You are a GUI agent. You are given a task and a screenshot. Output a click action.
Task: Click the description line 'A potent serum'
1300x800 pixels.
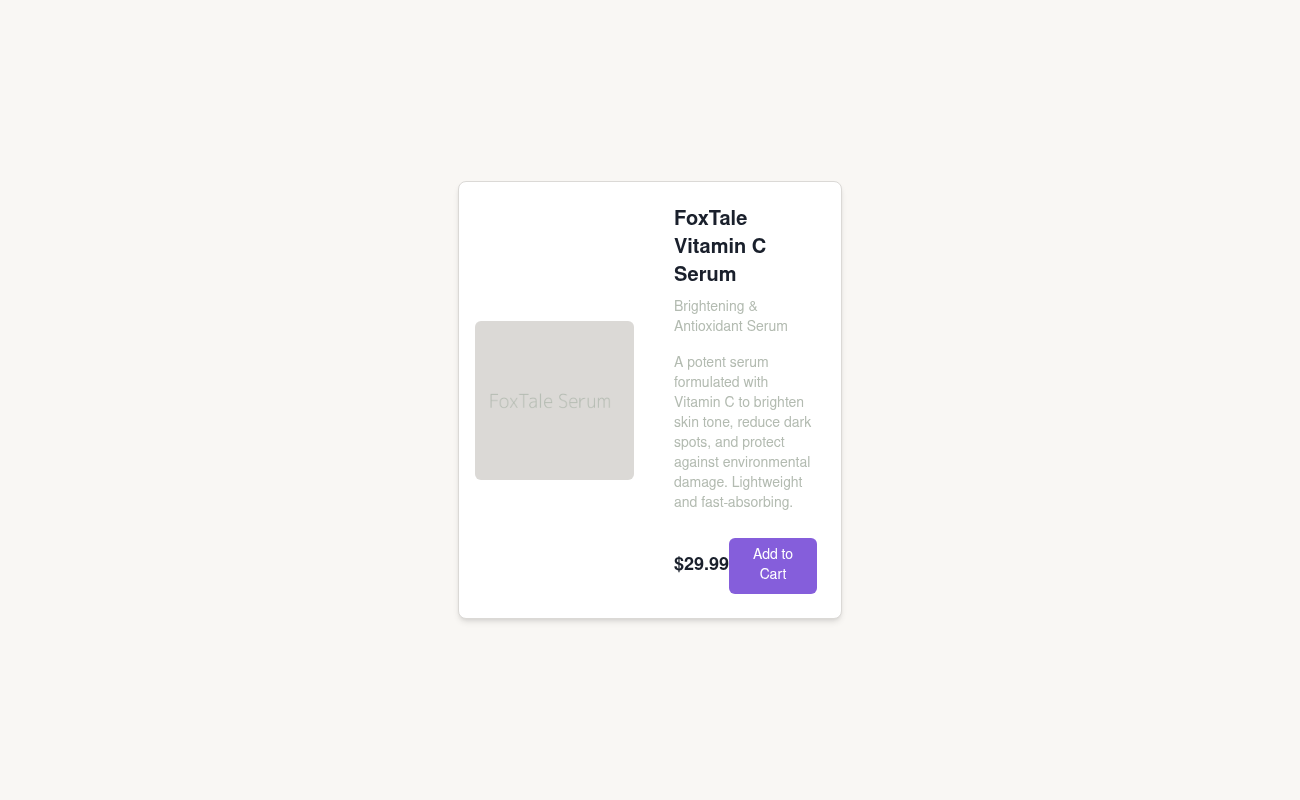(721, 362)
